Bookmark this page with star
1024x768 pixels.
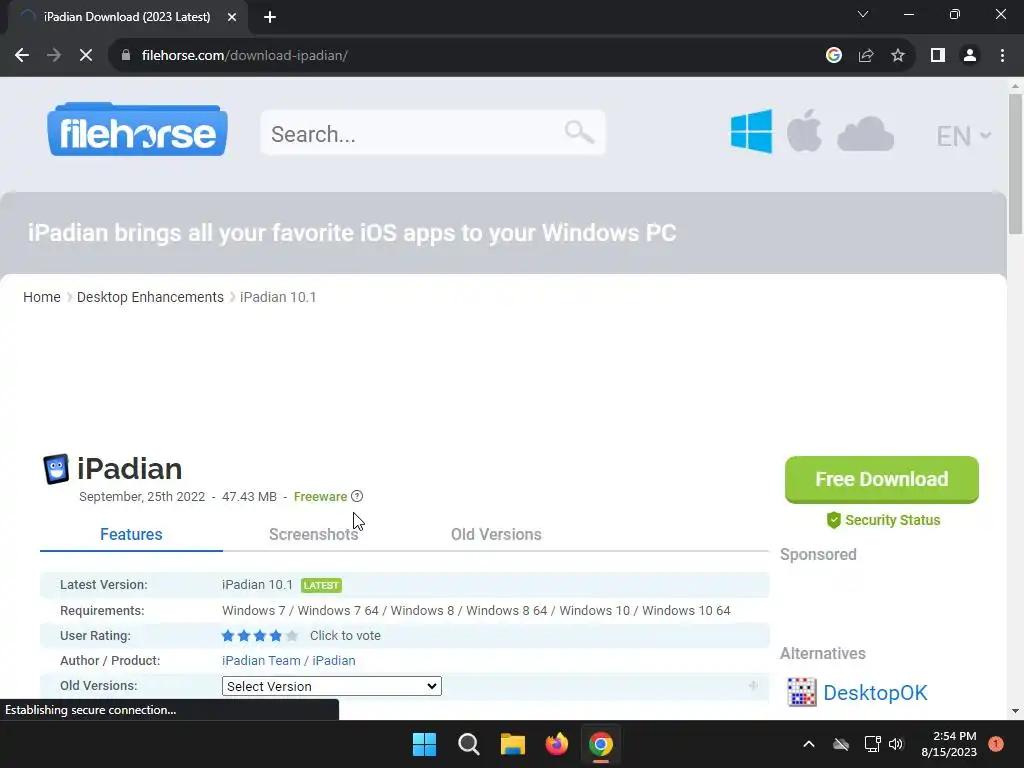[898, 56]
